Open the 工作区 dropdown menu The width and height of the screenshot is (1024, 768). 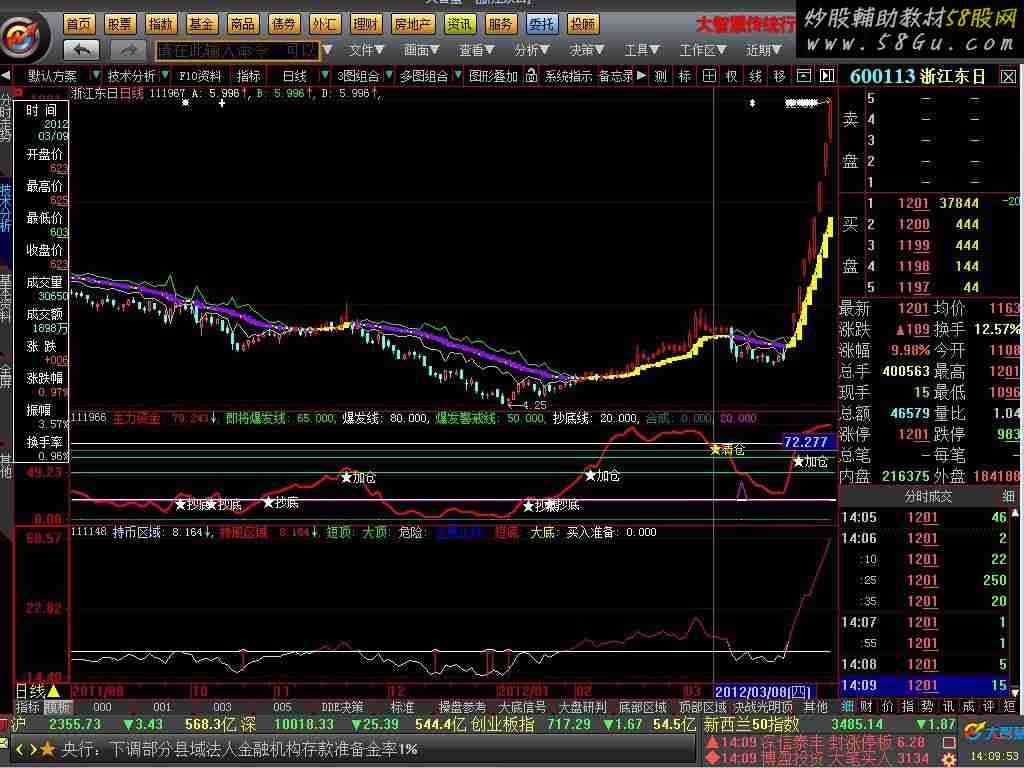(x=703, y=50)
